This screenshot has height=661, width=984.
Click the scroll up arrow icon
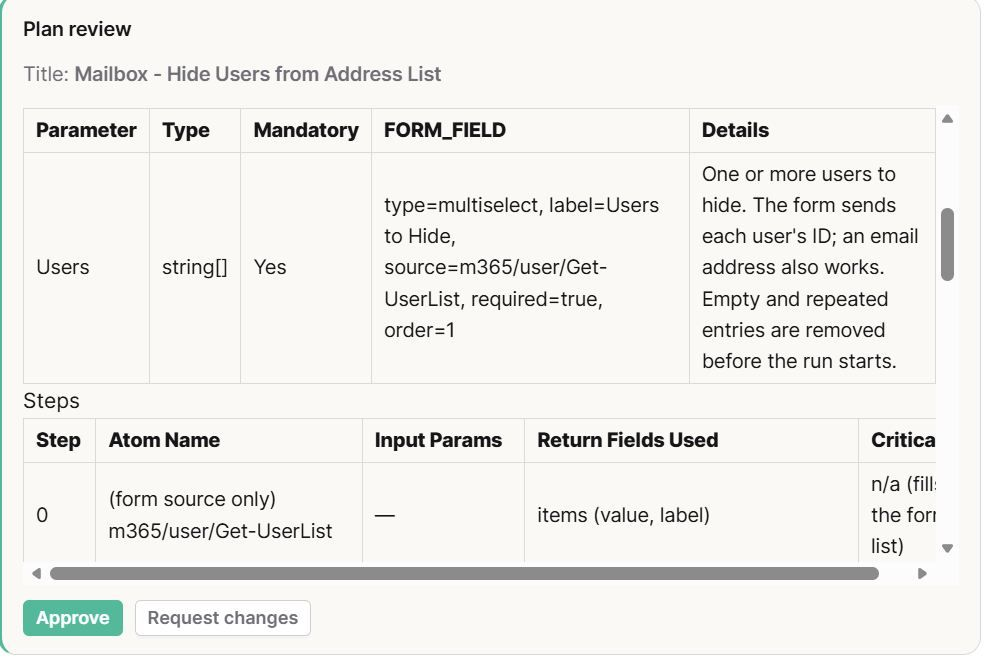tap(948, 119)
